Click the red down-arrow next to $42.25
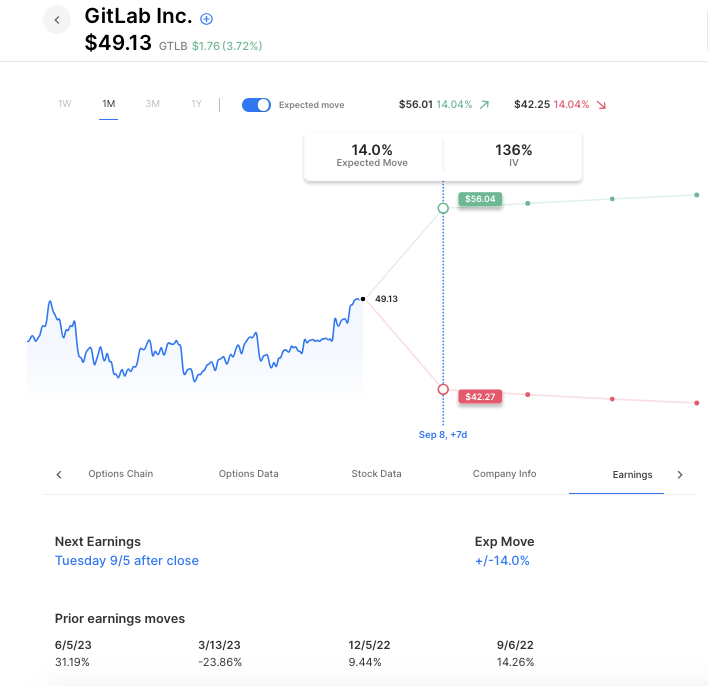This screenshot has height=686, width=708. click(x=601, y=105)
